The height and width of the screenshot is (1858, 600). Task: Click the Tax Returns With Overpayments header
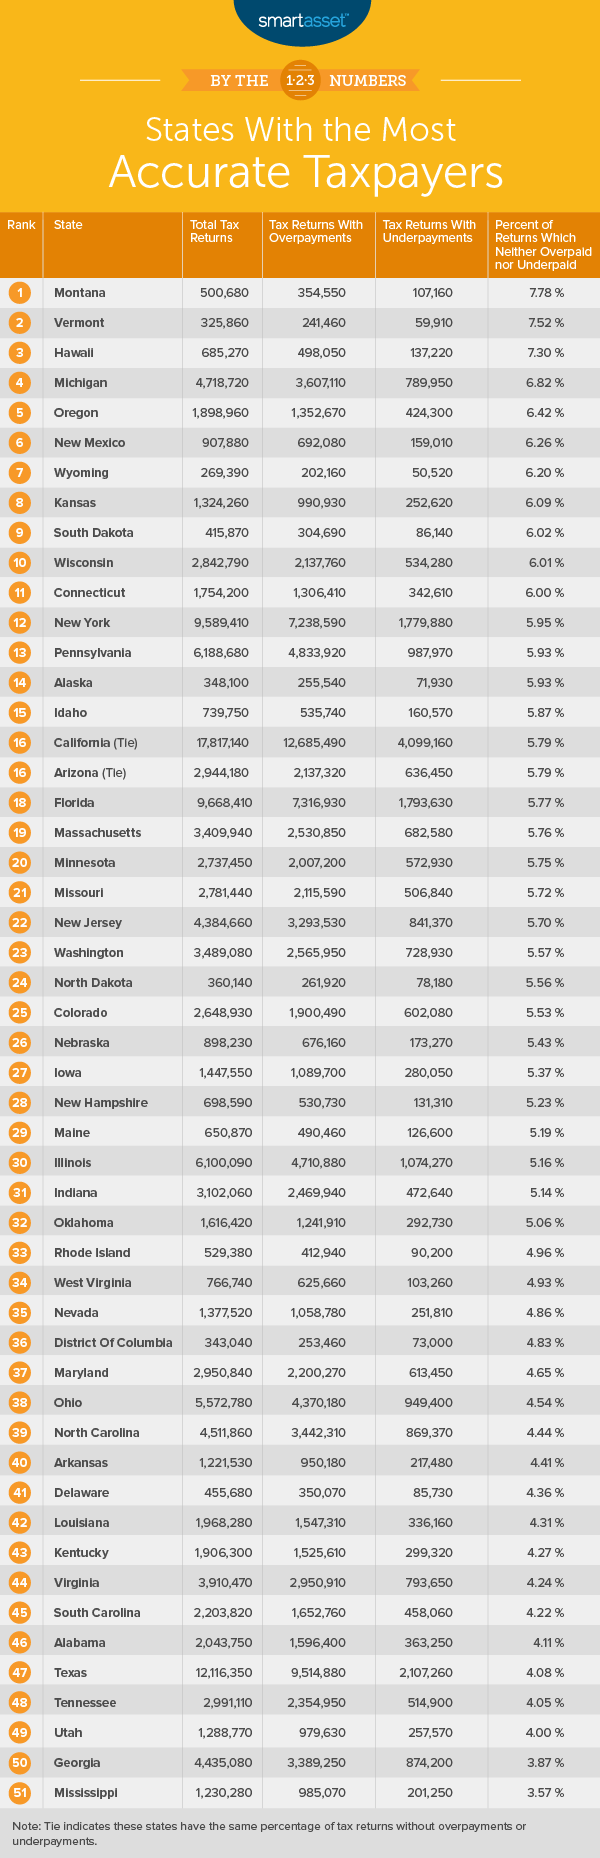pyautogui.click(x=316, y=231)
